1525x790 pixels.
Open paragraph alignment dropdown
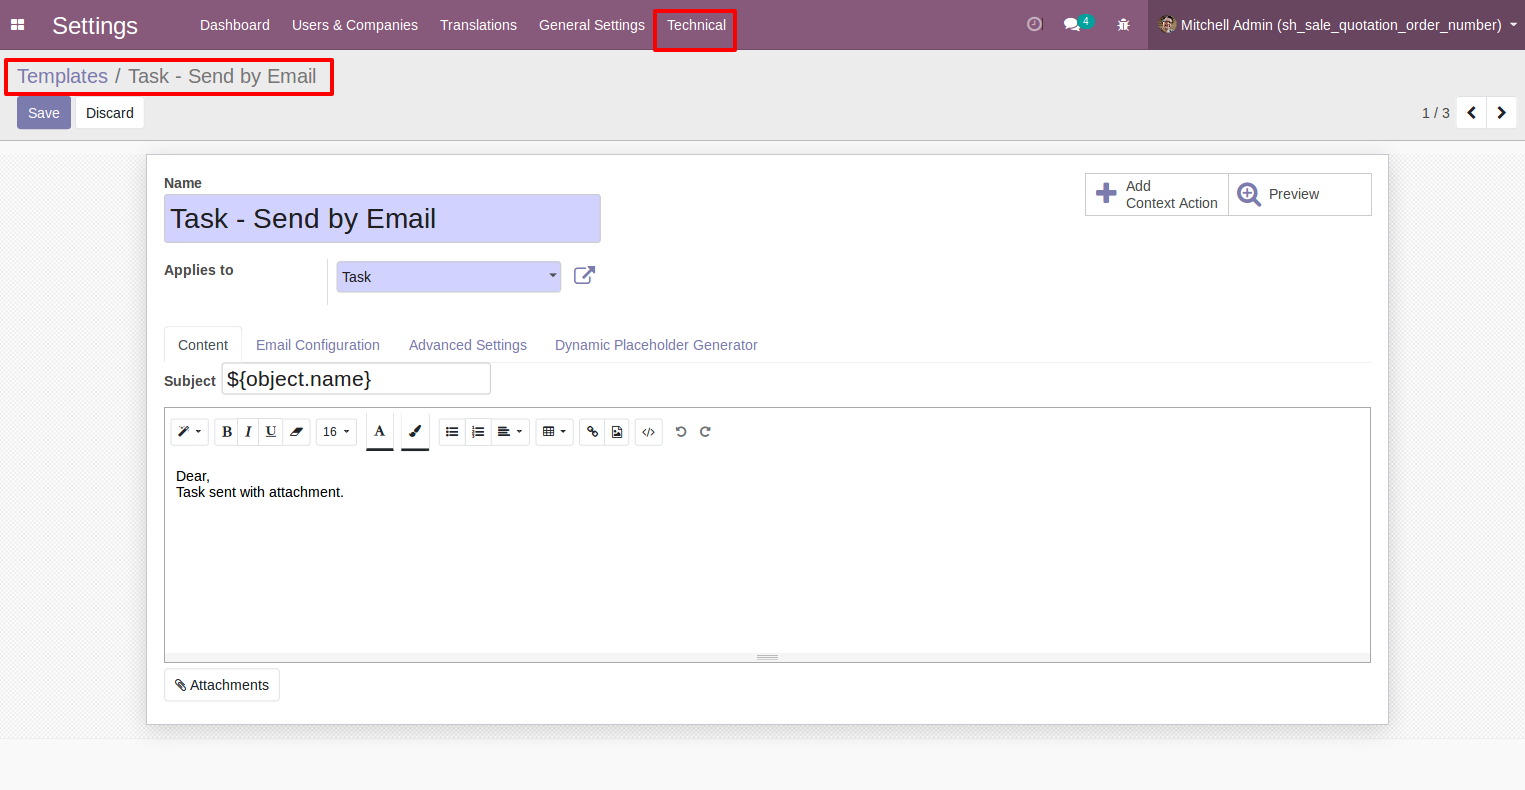pos(510,432)
